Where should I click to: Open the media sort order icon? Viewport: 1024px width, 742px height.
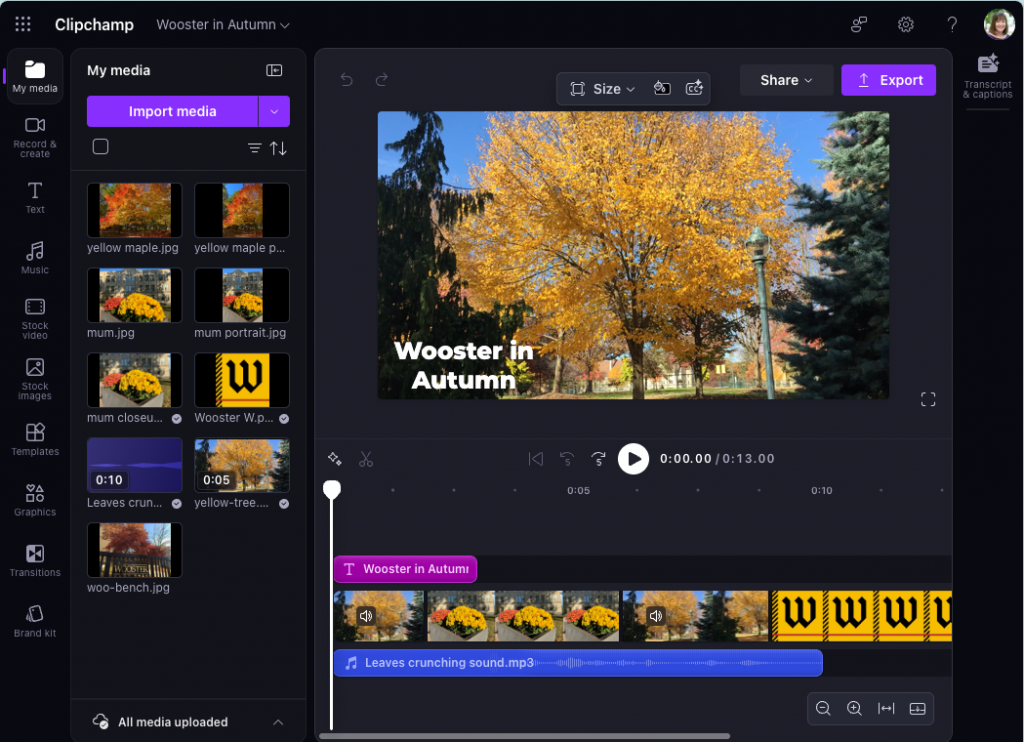point(278,148)
